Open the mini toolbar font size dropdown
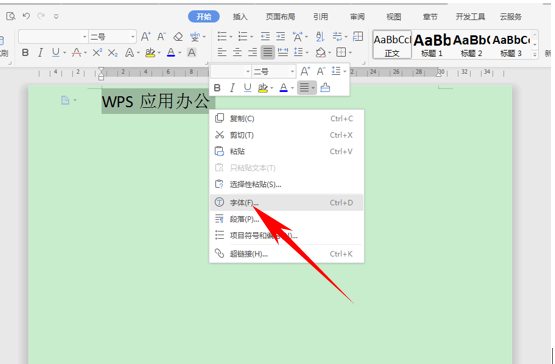This screenshot has width=555, height=364. 292,72
